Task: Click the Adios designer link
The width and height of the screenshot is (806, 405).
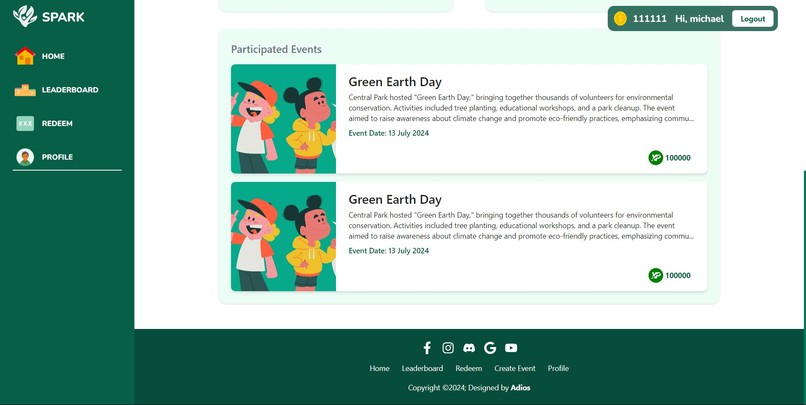Action: pyautogui.click(x=520, y=388)
